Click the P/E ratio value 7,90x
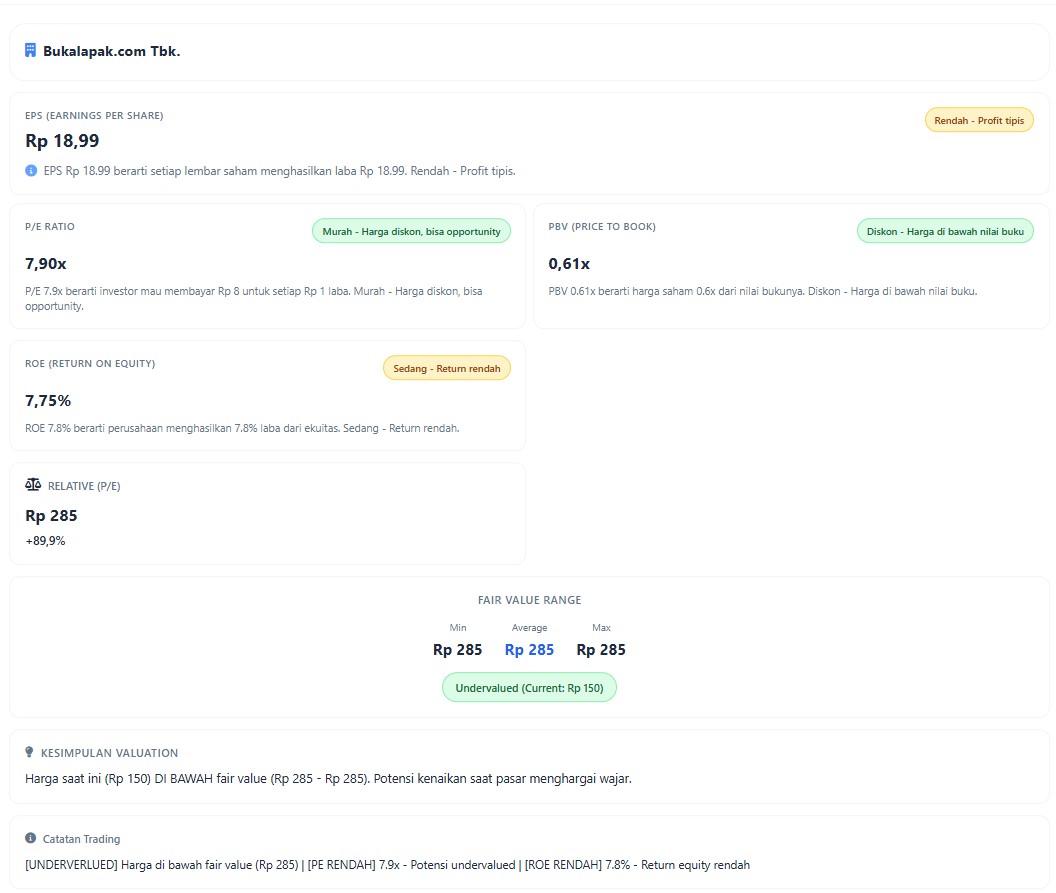The height and width of the screenshot is (893, 1056). (x=46, y=264)
